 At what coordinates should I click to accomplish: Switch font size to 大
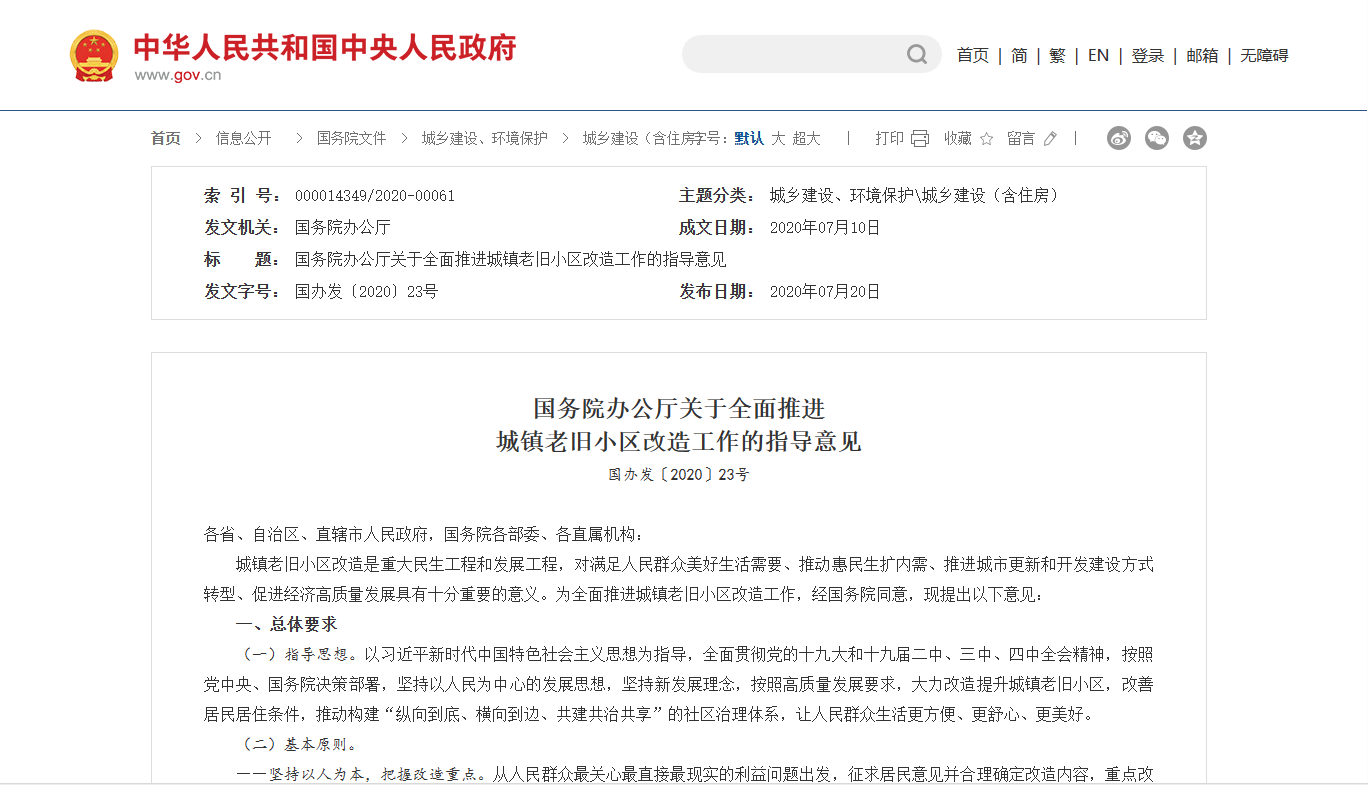coord(778,139)
